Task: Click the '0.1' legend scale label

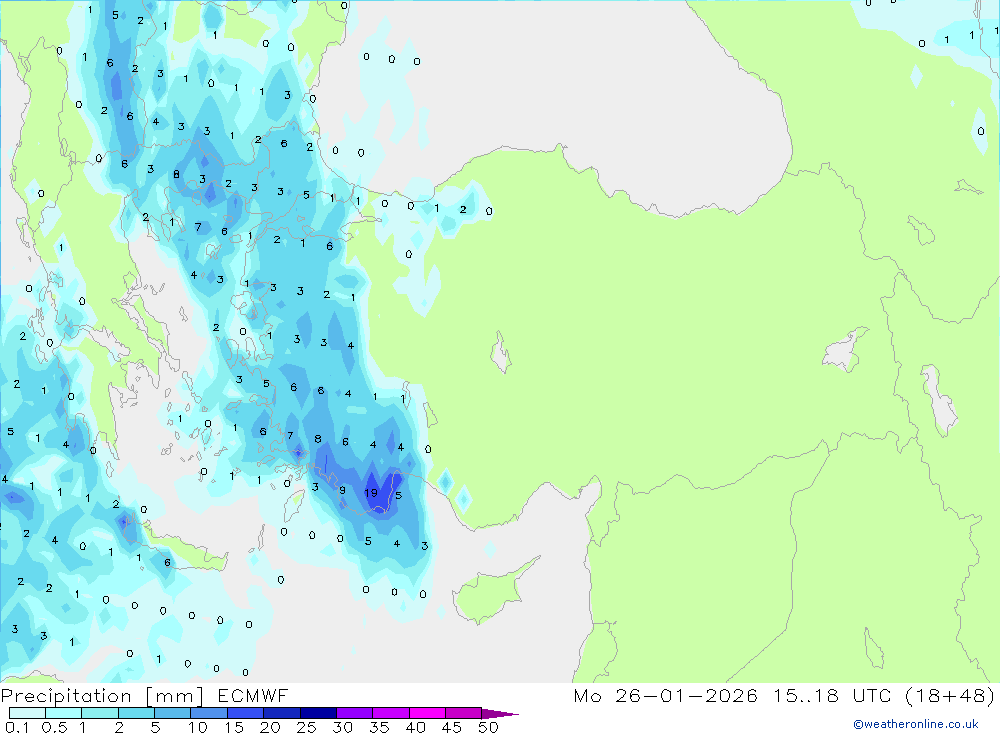Action: coord(17,727)
